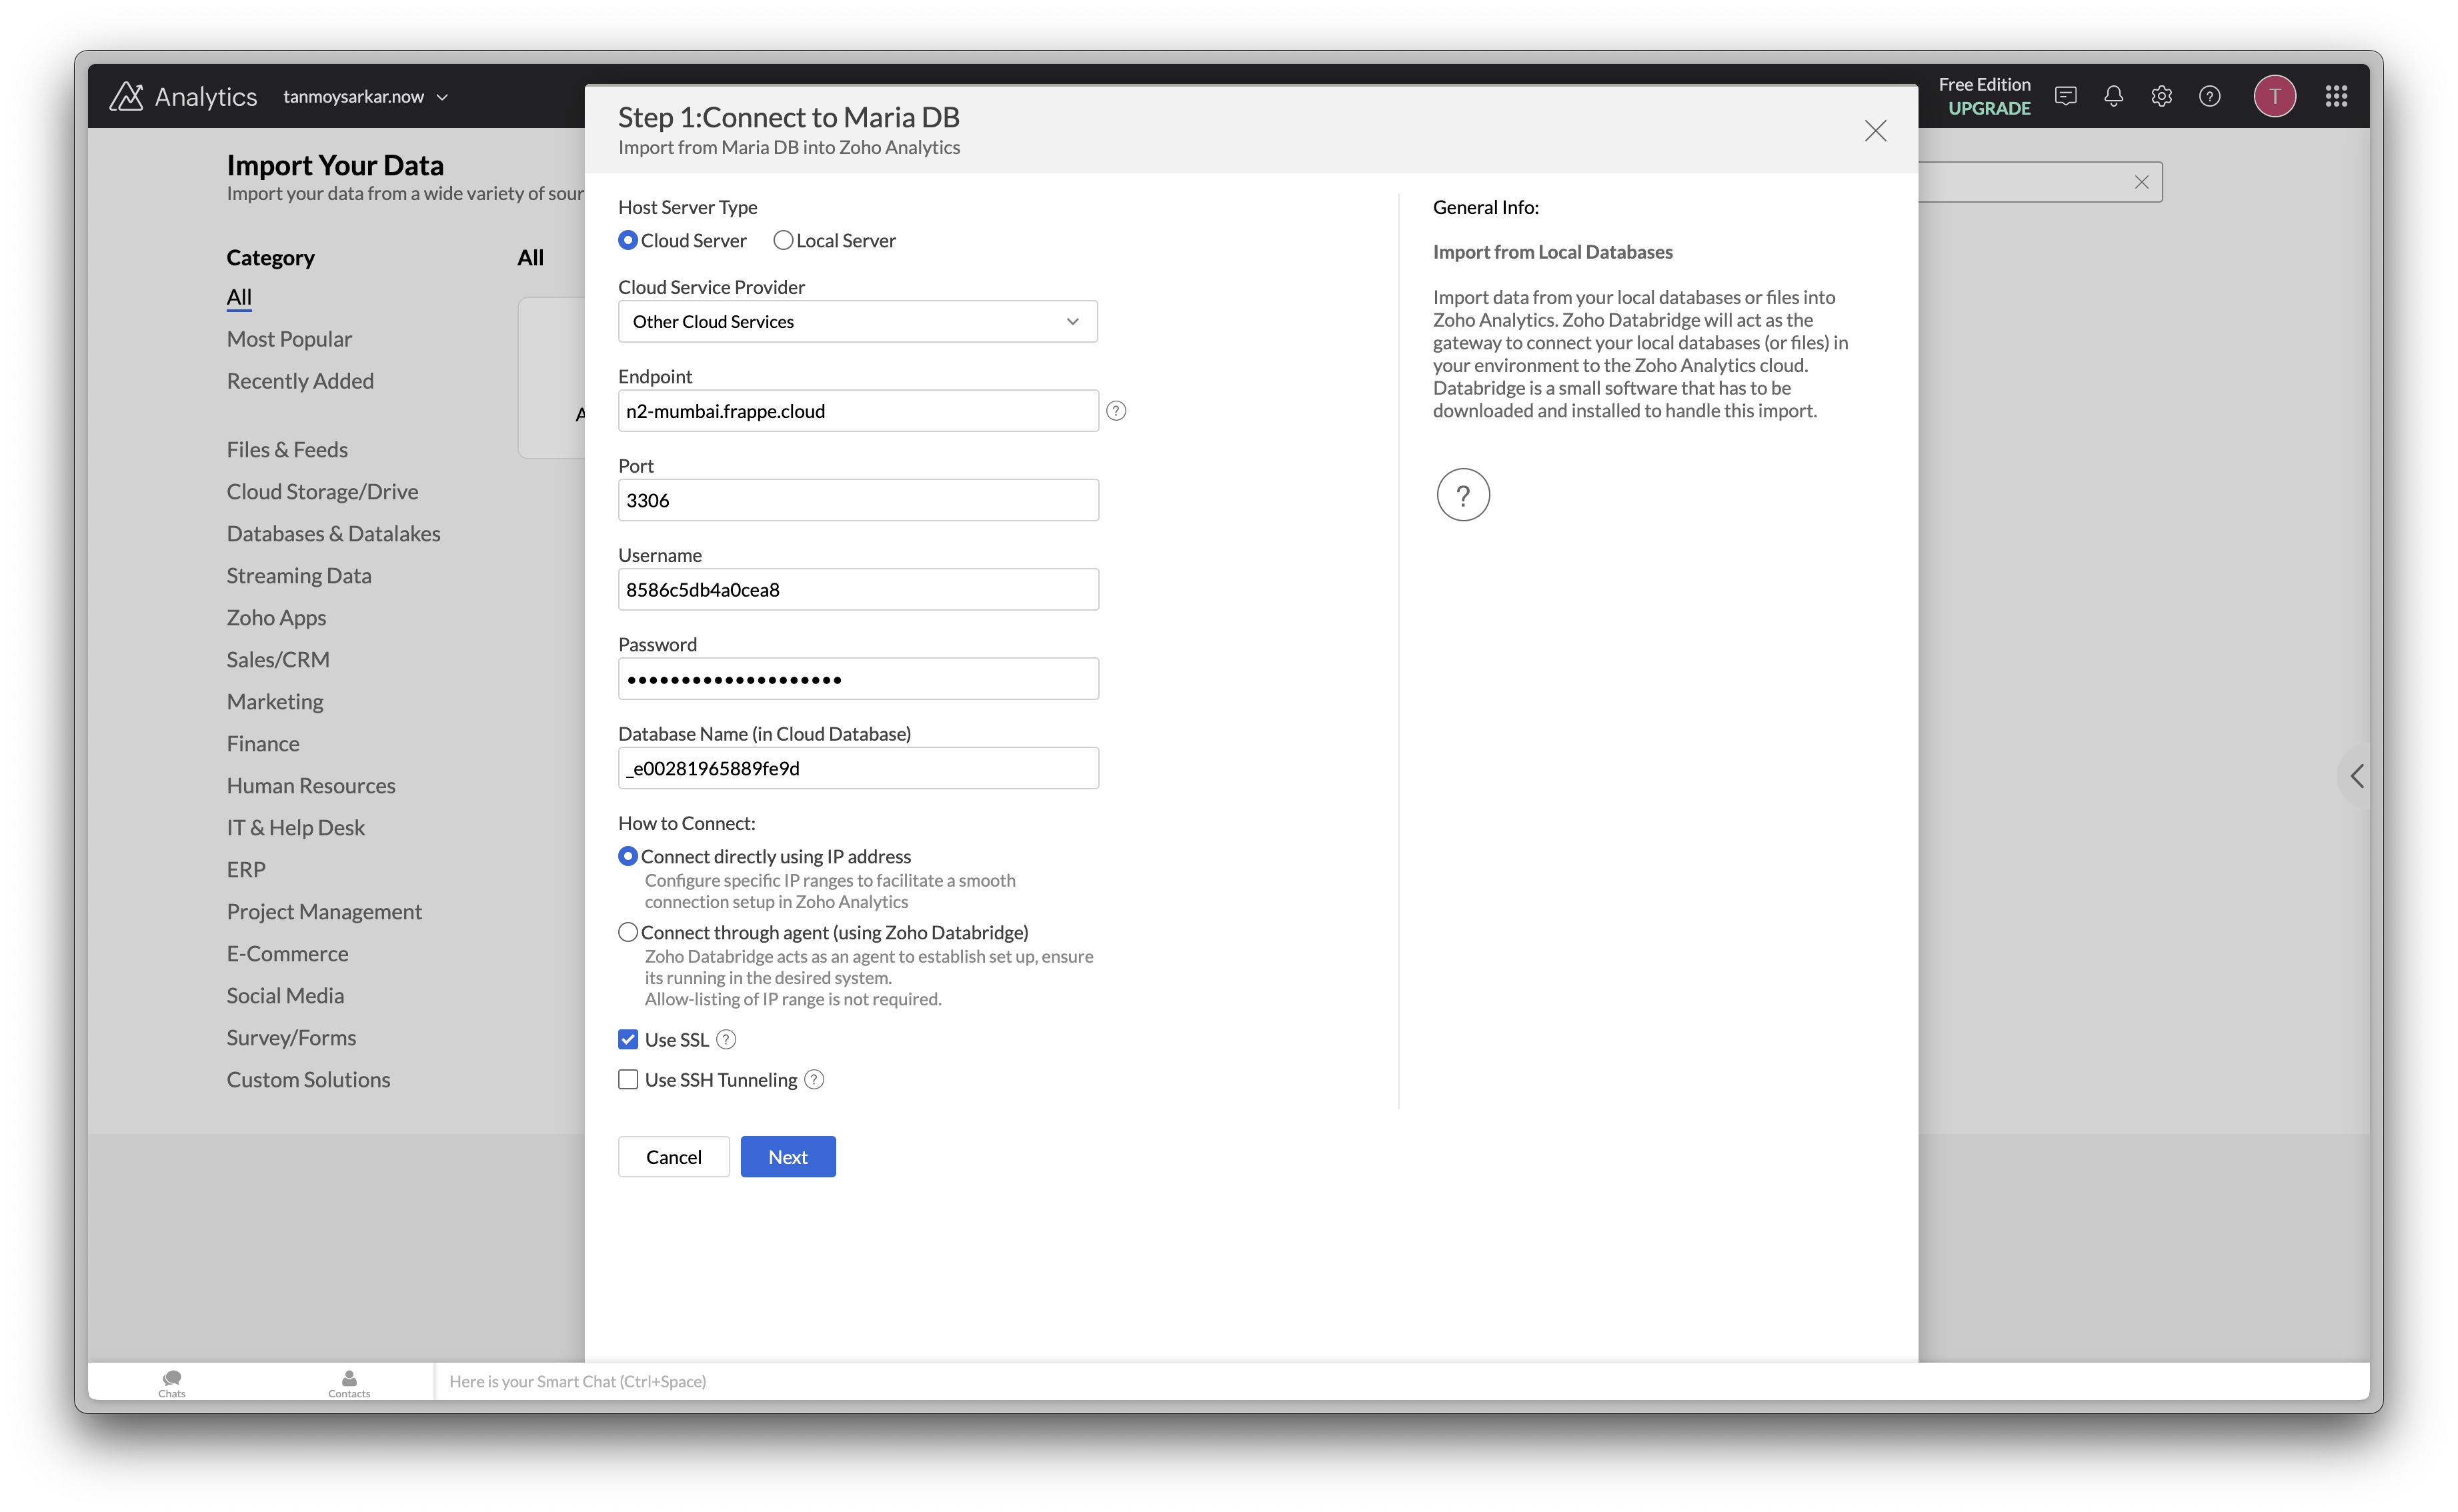Open the feedback chat icon in header

(x=2065, y=96)
